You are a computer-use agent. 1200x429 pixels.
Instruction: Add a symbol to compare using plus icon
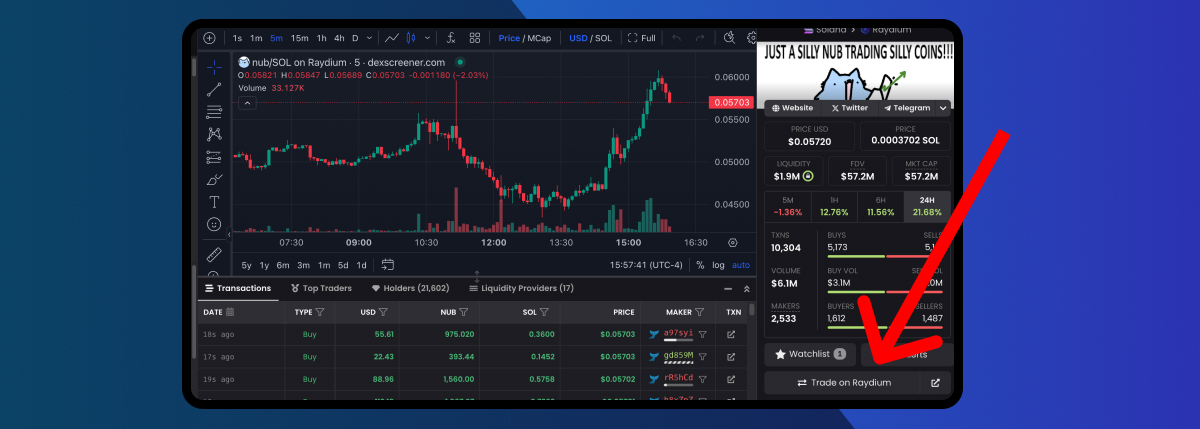click(x=209, y=38)
